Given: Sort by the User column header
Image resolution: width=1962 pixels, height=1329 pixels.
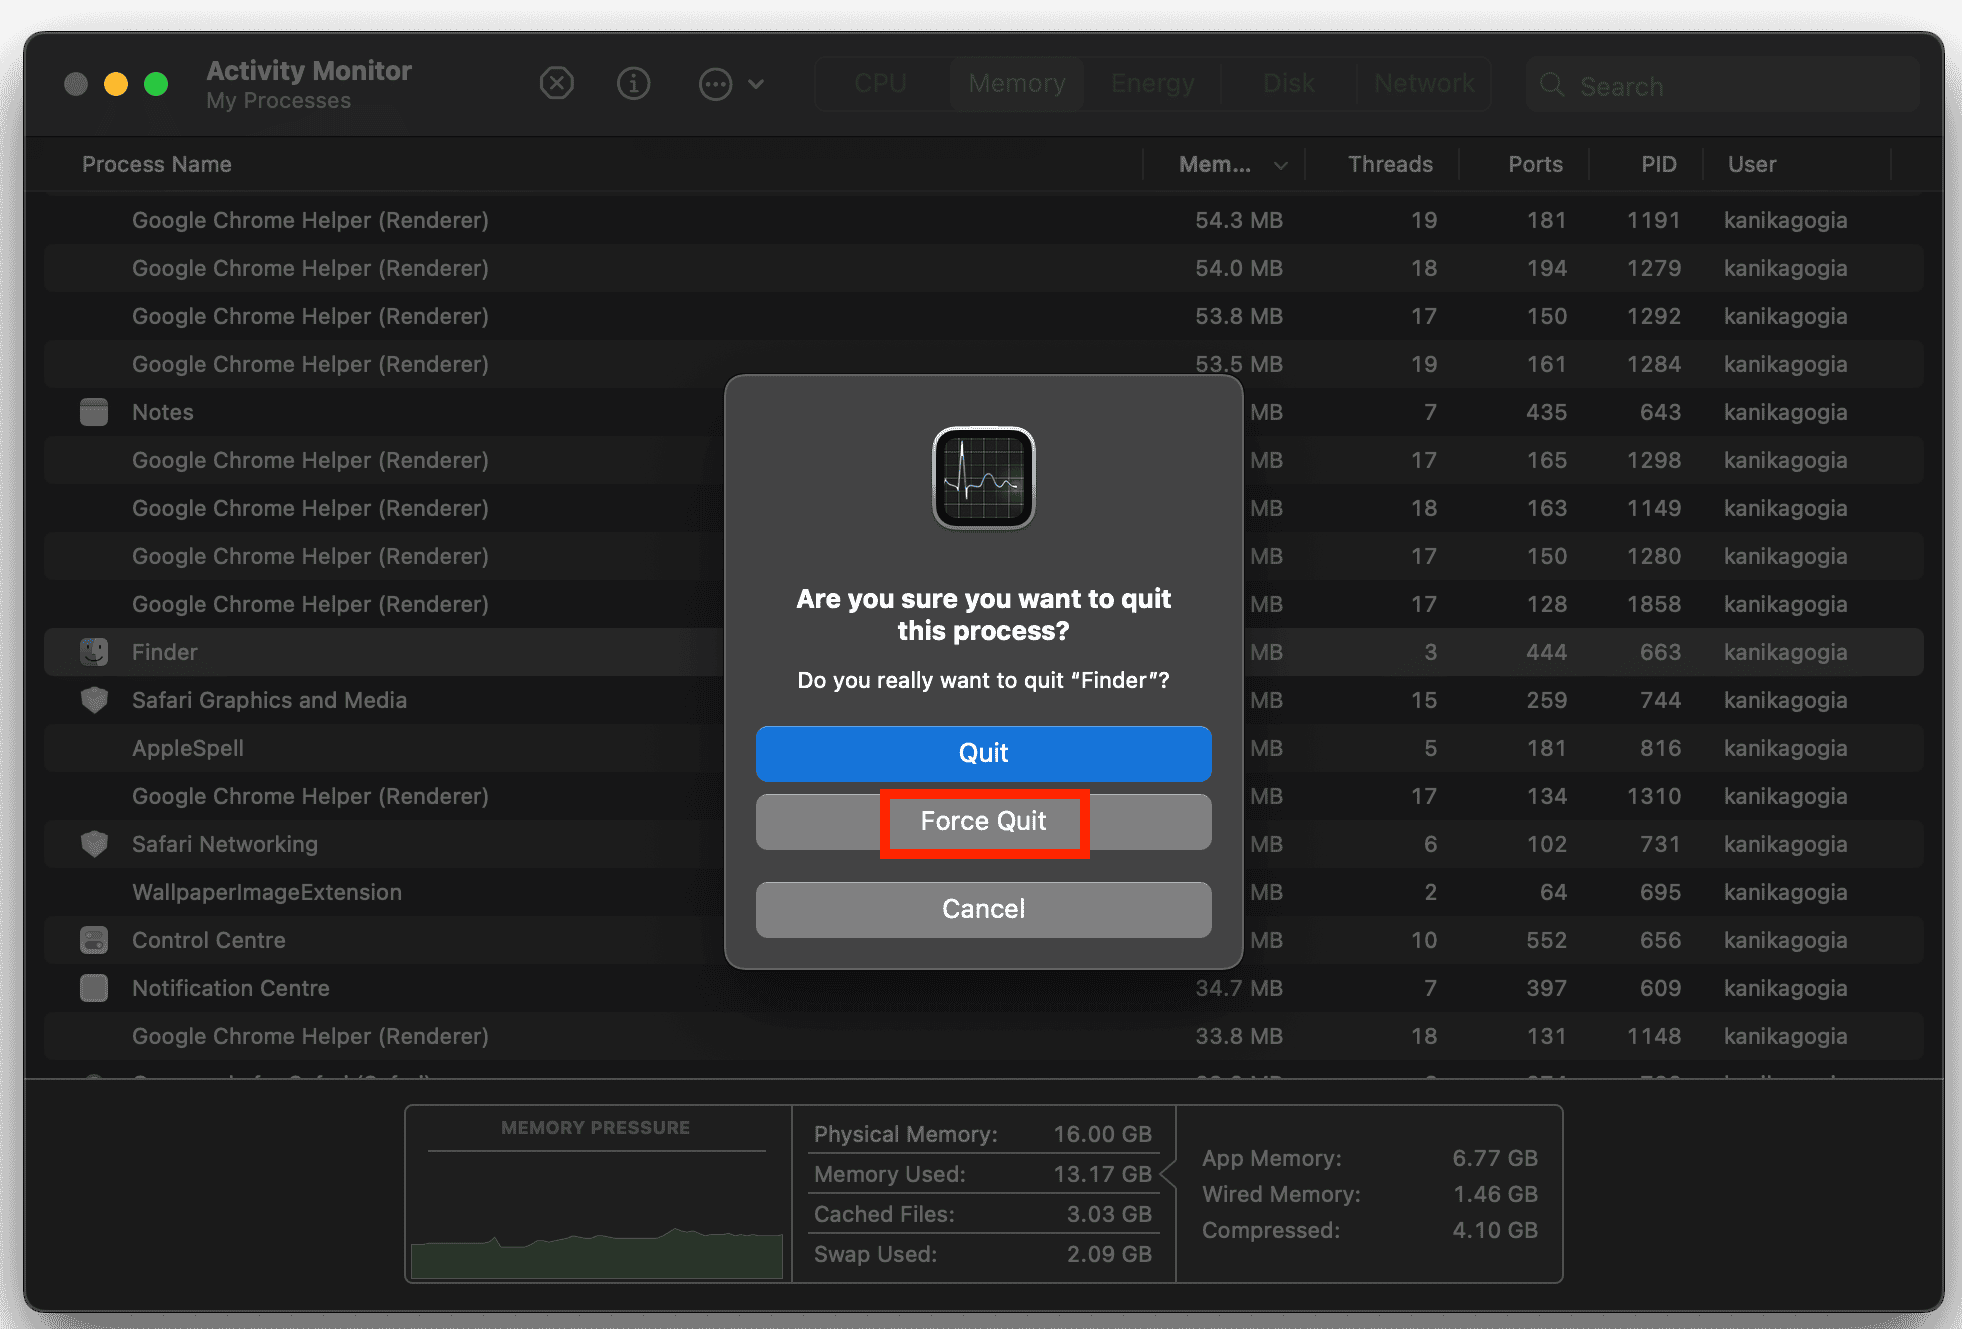Looking at the screenshot, I should 1752,164.
